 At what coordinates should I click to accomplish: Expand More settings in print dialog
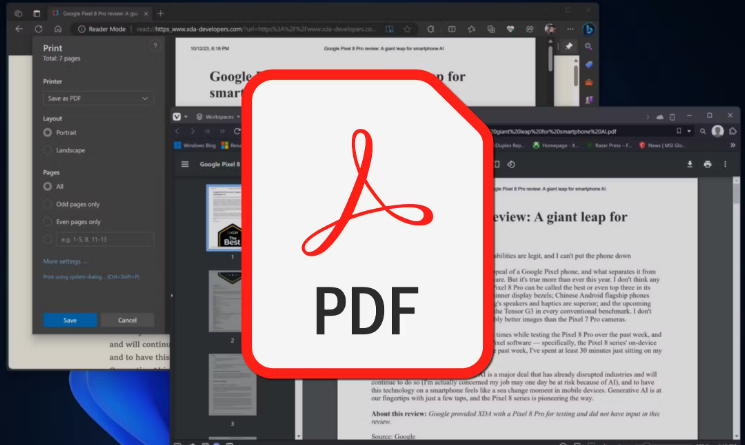pyautogui.click(x=65, y=261)
